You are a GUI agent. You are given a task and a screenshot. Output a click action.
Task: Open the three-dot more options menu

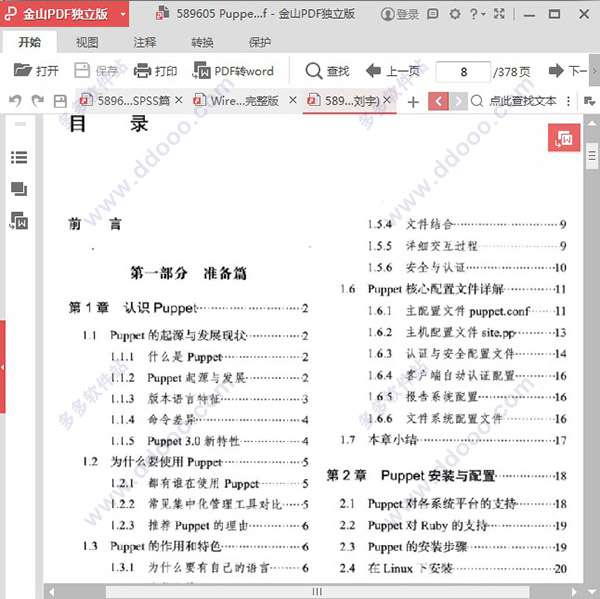click(x=569, y=101)
